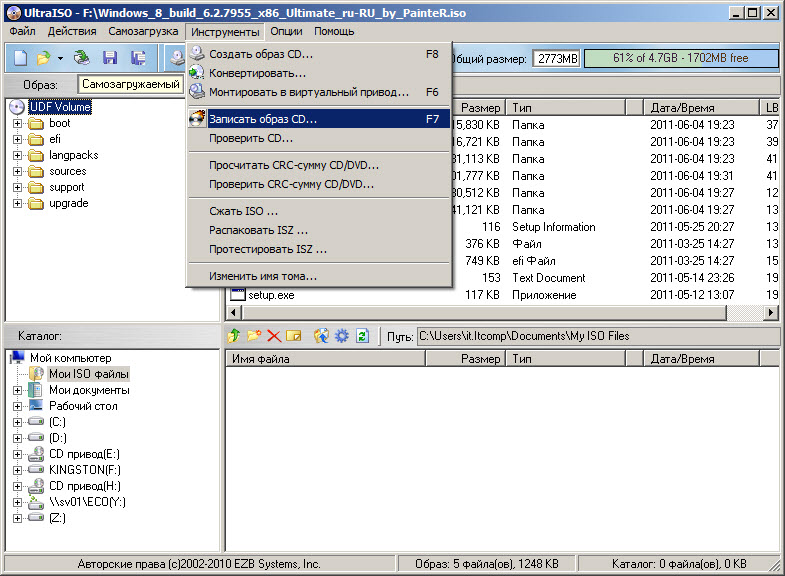Click the horizontal scrollbar right arrow
The width and height of the screenshot is (785, 576).
pos(770,312)
